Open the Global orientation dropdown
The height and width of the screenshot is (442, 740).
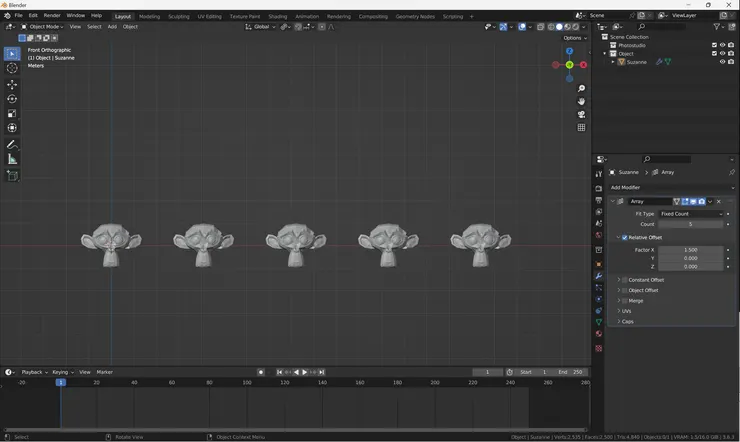[260, 27]
